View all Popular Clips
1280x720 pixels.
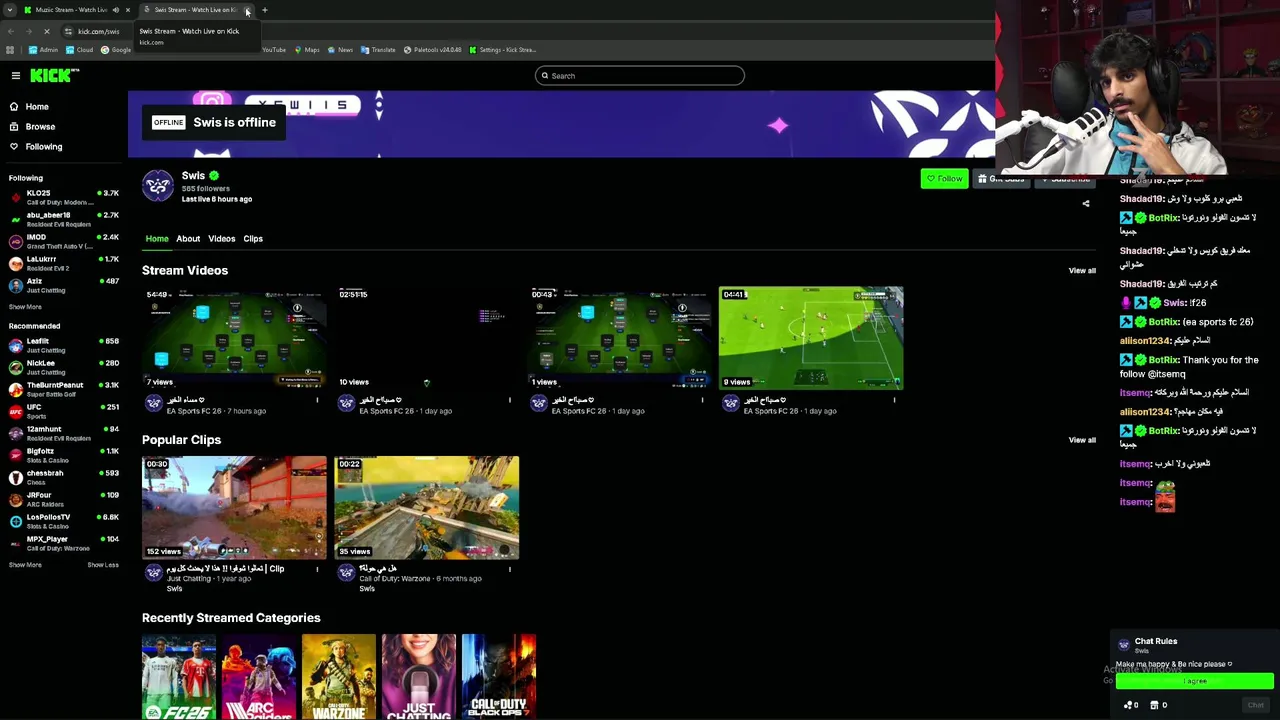click(x=1082, y=440)
